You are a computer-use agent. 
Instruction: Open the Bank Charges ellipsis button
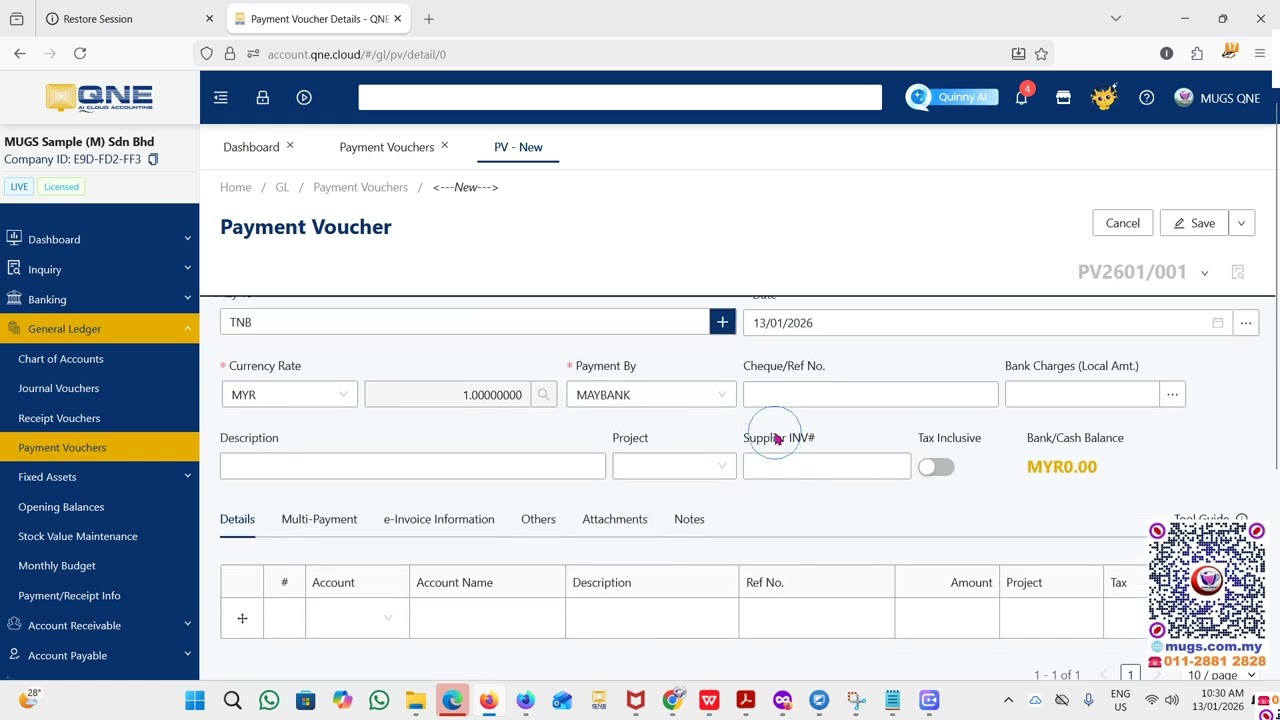point(1172,395)
